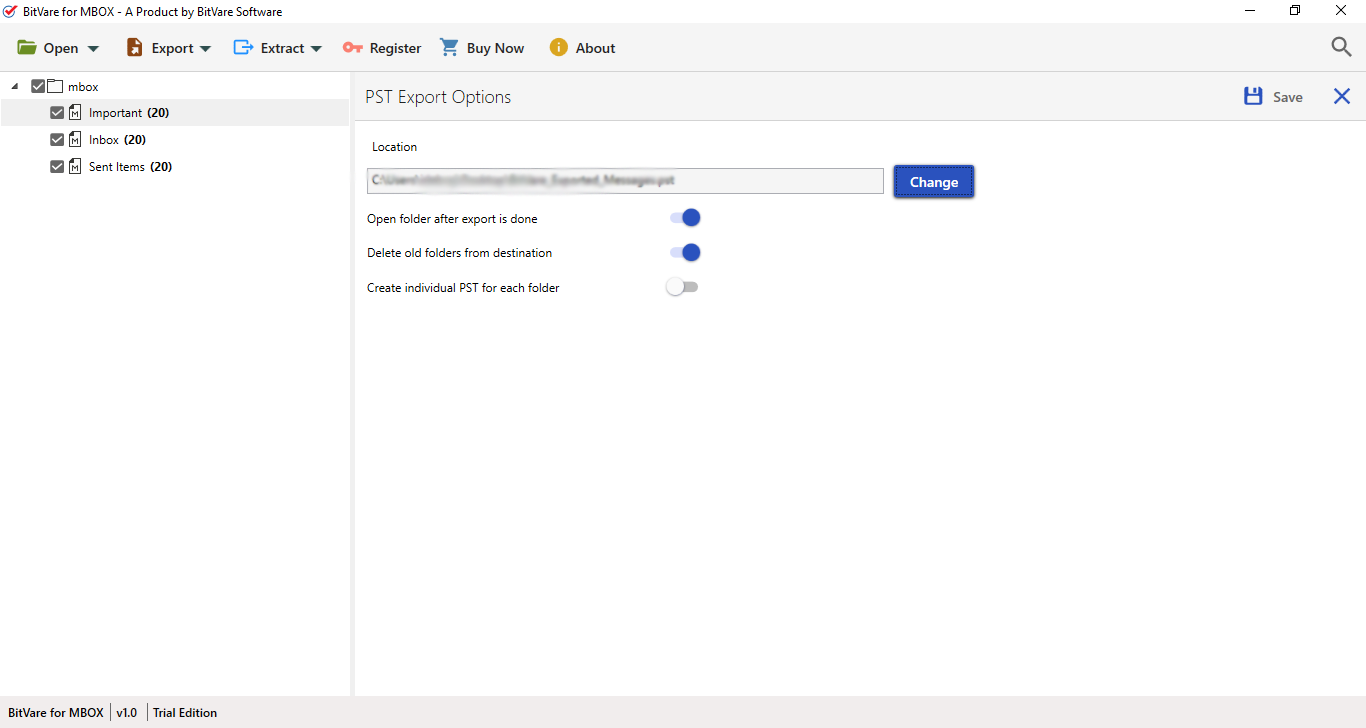Click the Inbox mailbox file icon
1366x728 pixels.
75,140
